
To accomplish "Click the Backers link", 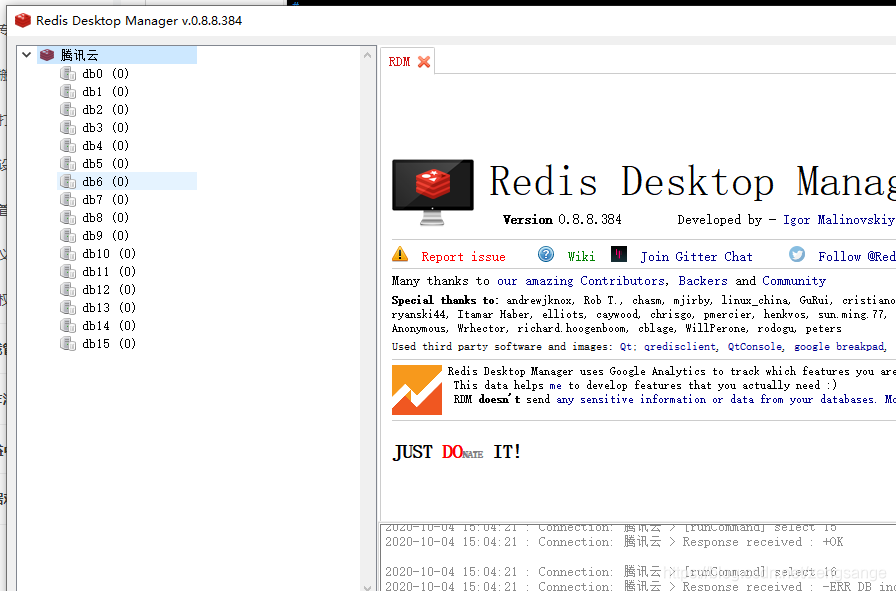I will point(703,280).
